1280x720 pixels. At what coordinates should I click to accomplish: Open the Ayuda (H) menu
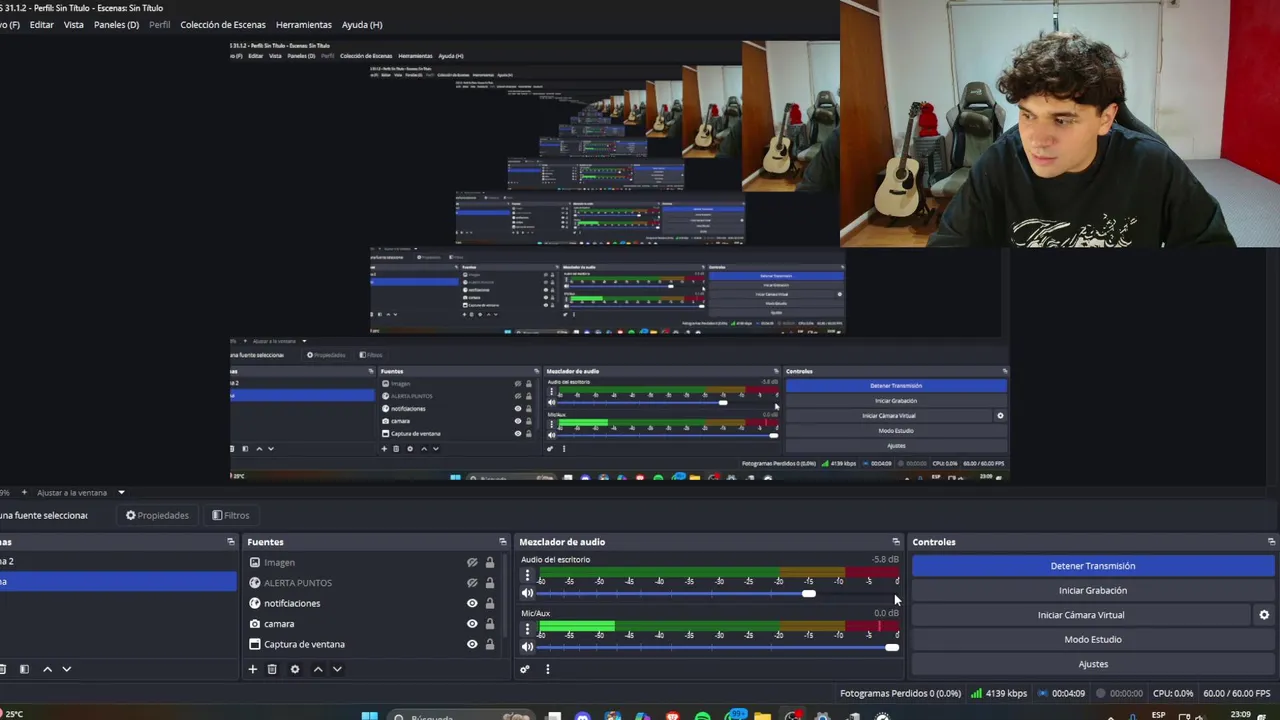pyautogui.click(x=362, y=24)
